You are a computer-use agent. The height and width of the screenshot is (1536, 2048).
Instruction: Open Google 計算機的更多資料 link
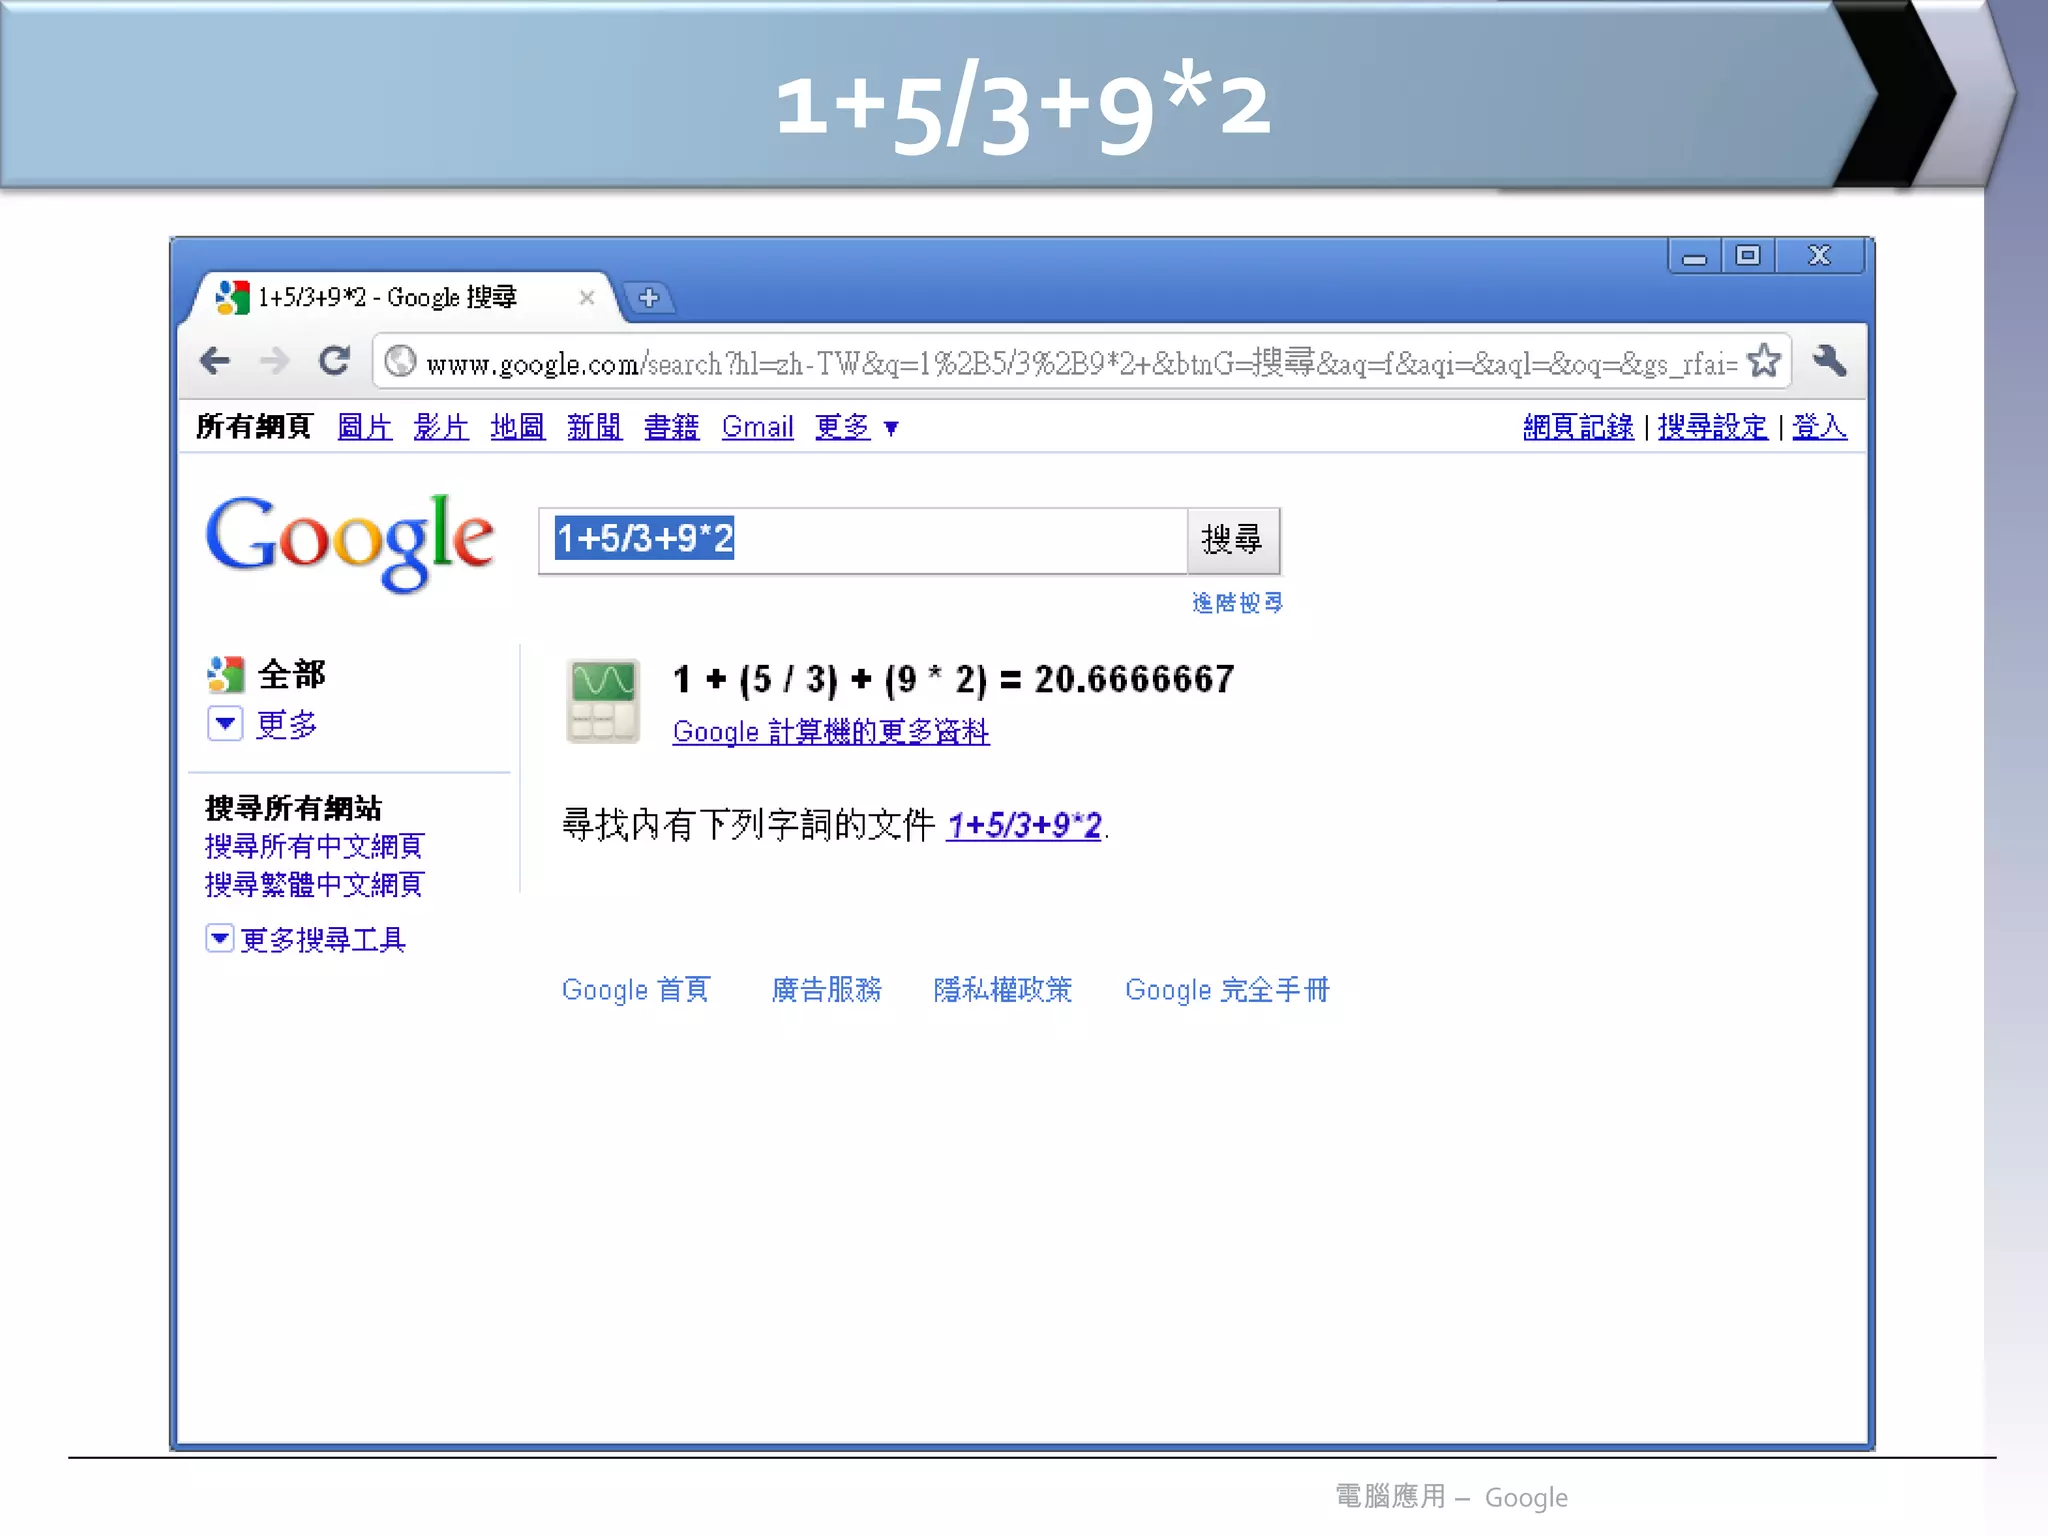(x=831, y=732)
